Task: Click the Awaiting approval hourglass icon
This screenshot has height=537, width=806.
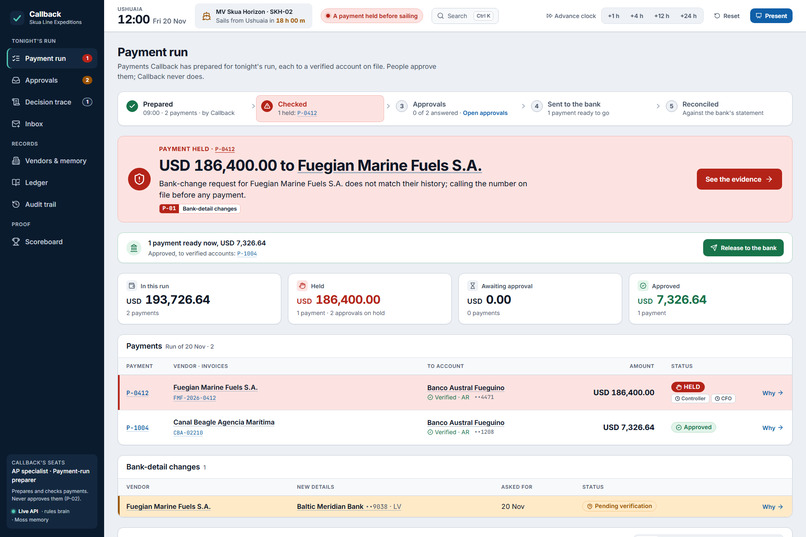Action: (472, 286)
